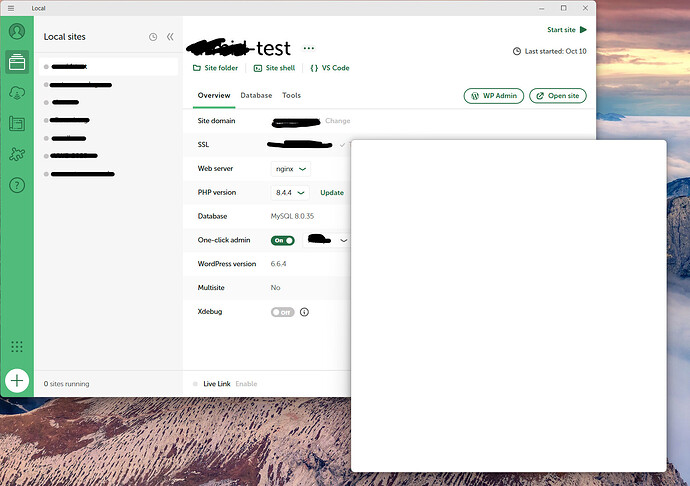This screenshot has width=690, height=486.
Task: Click the Open site button
Action: tap(558, 96)
